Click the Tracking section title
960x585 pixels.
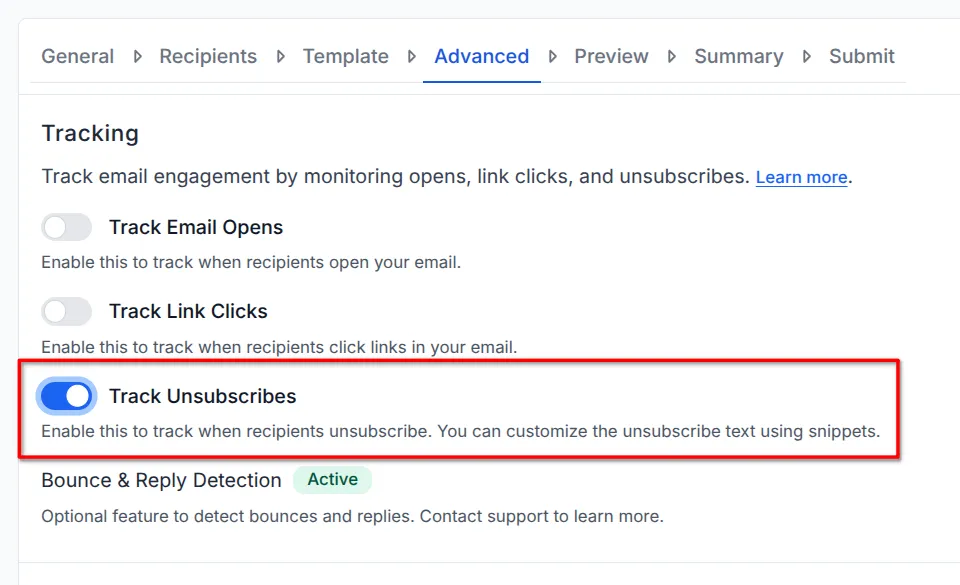click(90, 133)
